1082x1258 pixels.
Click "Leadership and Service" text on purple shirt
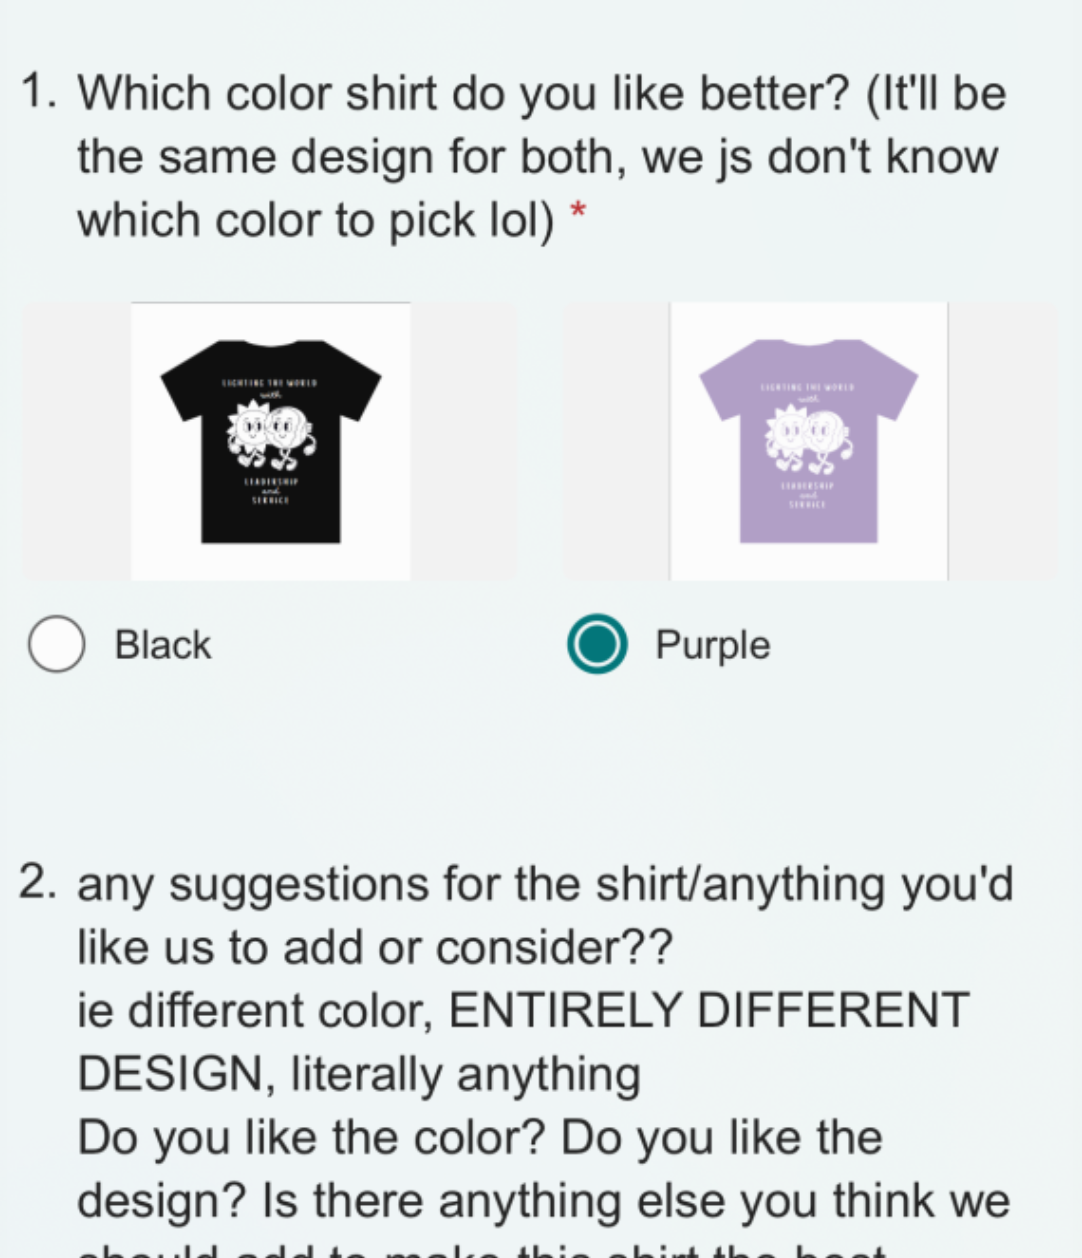click(x=808, y=494)
